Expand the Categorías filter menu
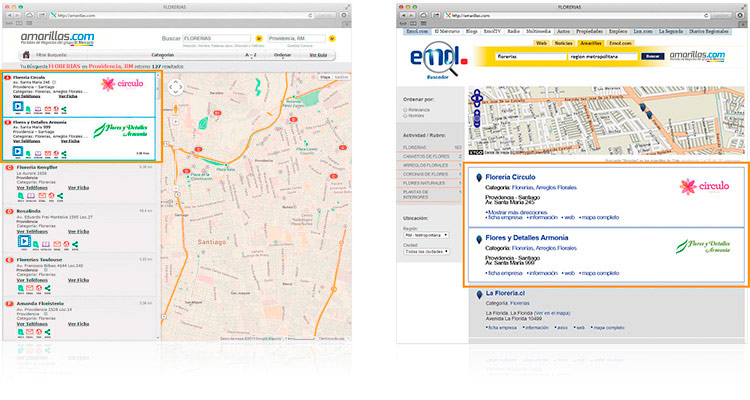Viewport: 750px width, 400px height. (162, 54)
